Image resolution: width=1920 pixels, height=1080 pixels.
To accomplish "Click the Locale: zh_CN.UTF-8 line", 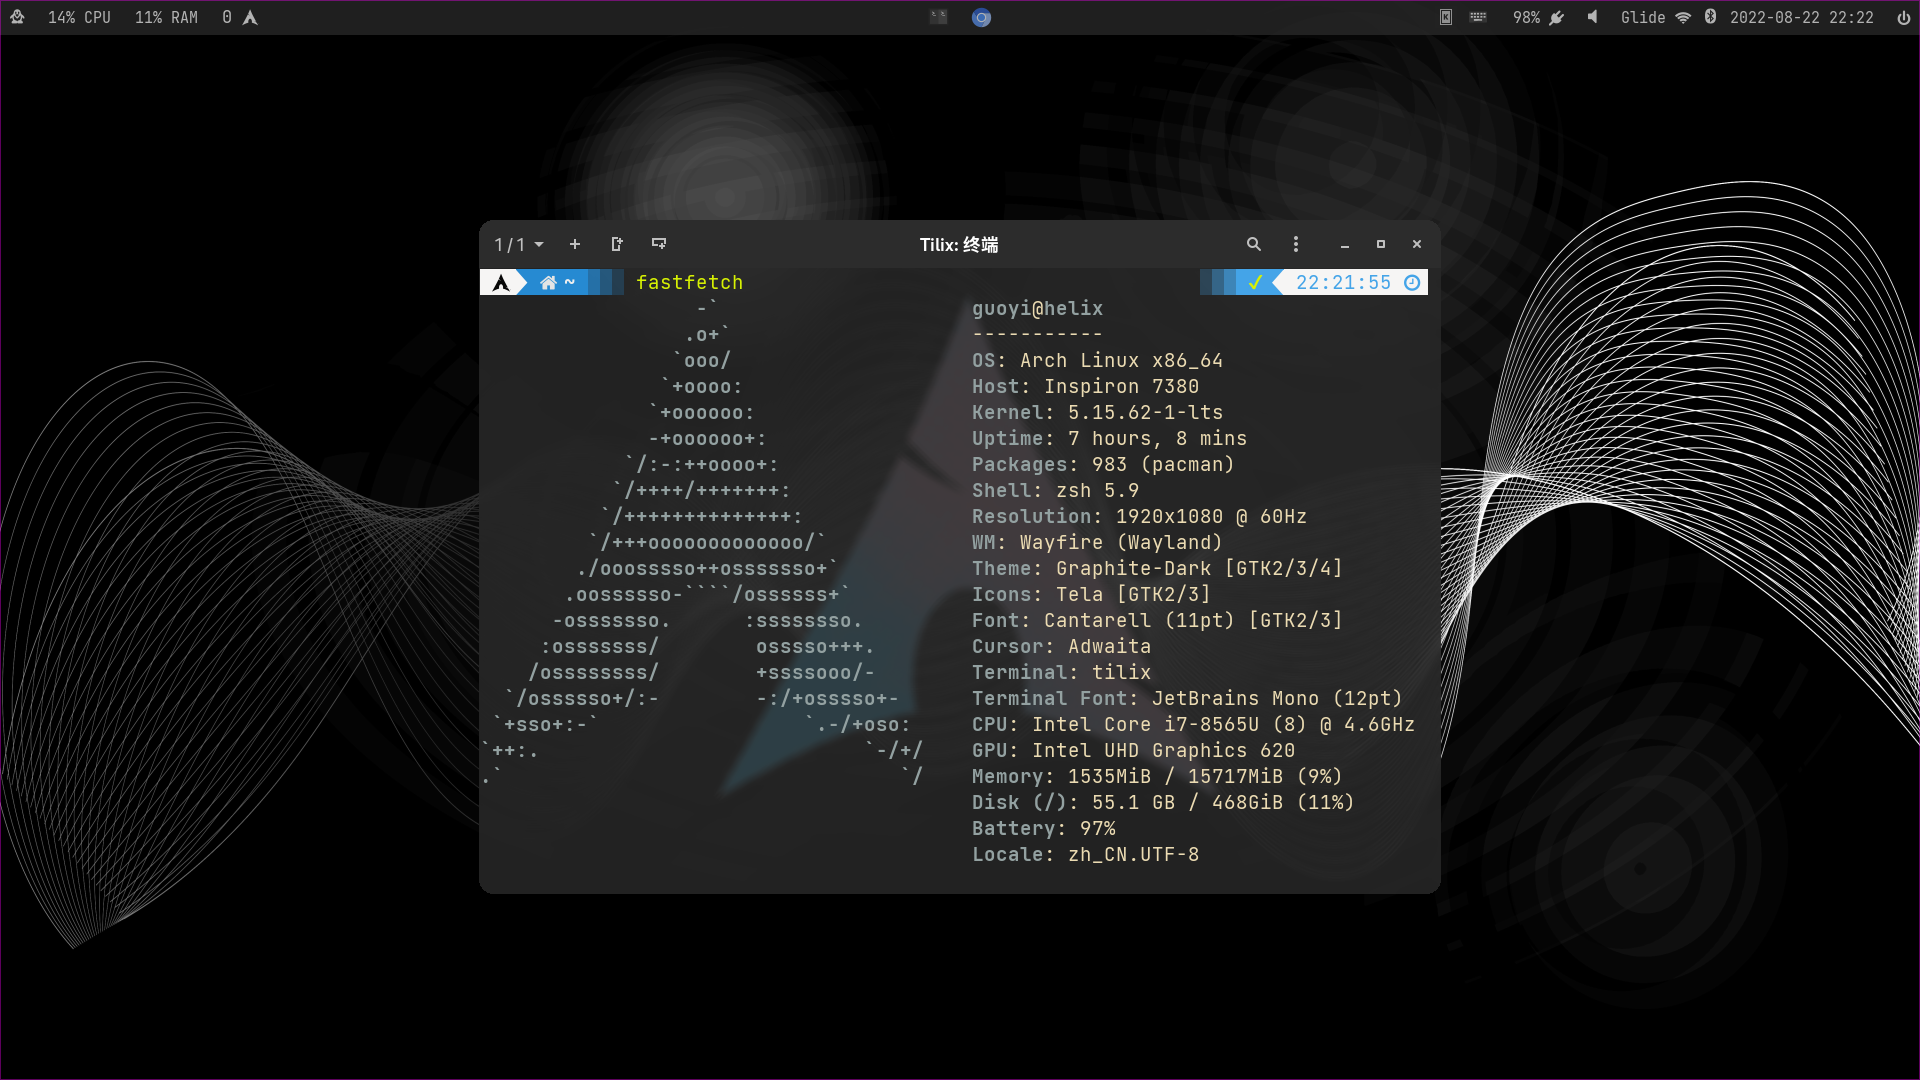I will click(x=1085, y=855).
